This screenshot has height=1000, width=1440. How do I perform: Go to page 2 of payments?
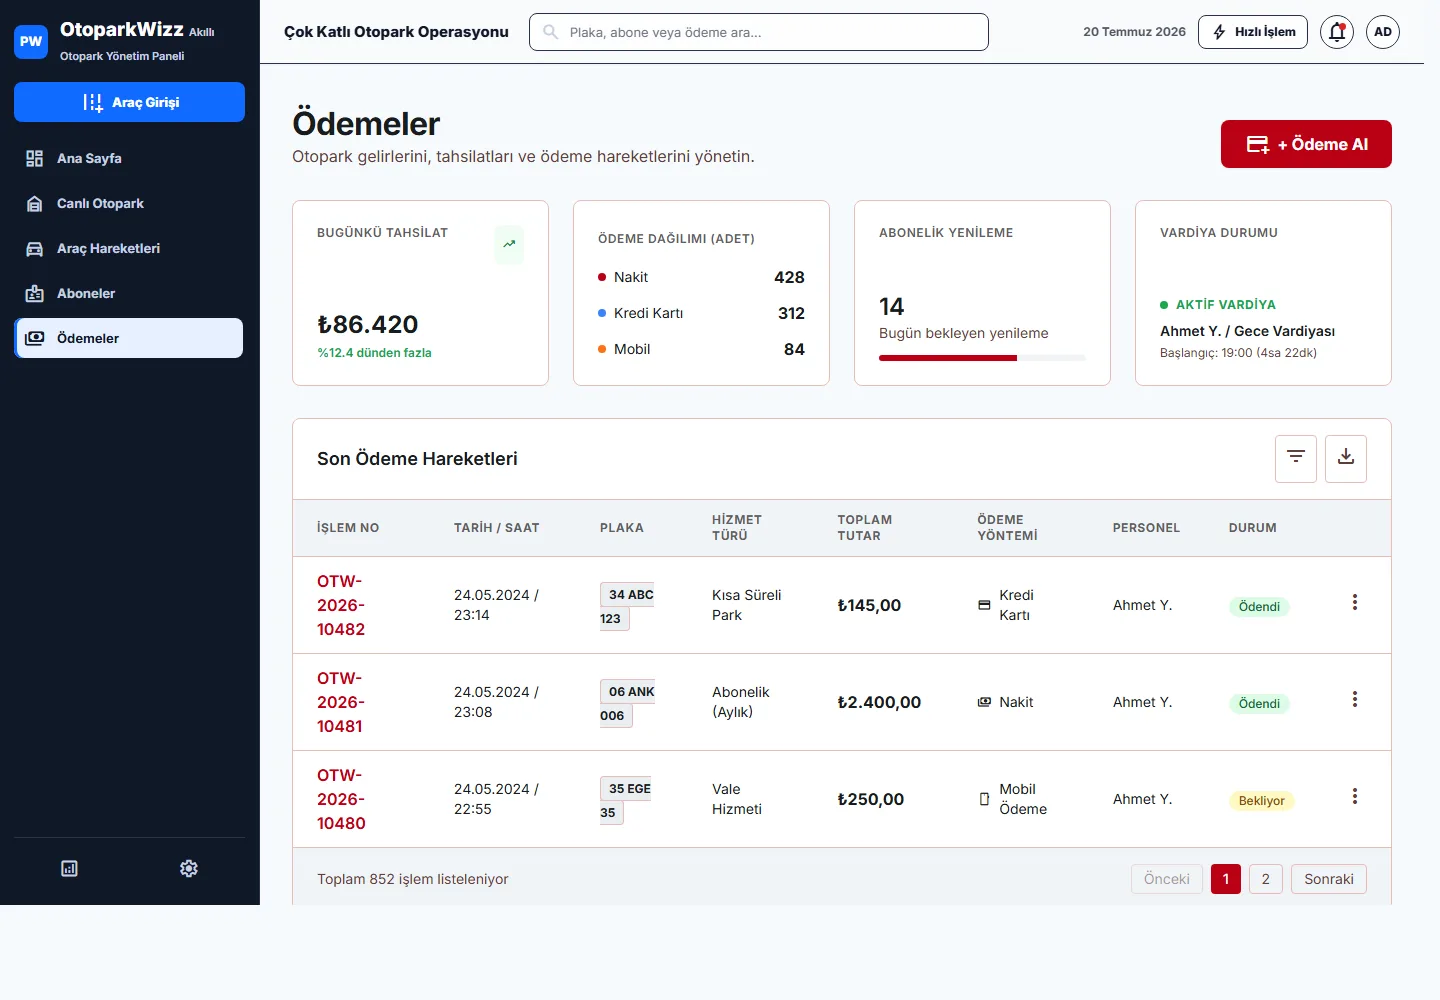(x=1266, y=879)
